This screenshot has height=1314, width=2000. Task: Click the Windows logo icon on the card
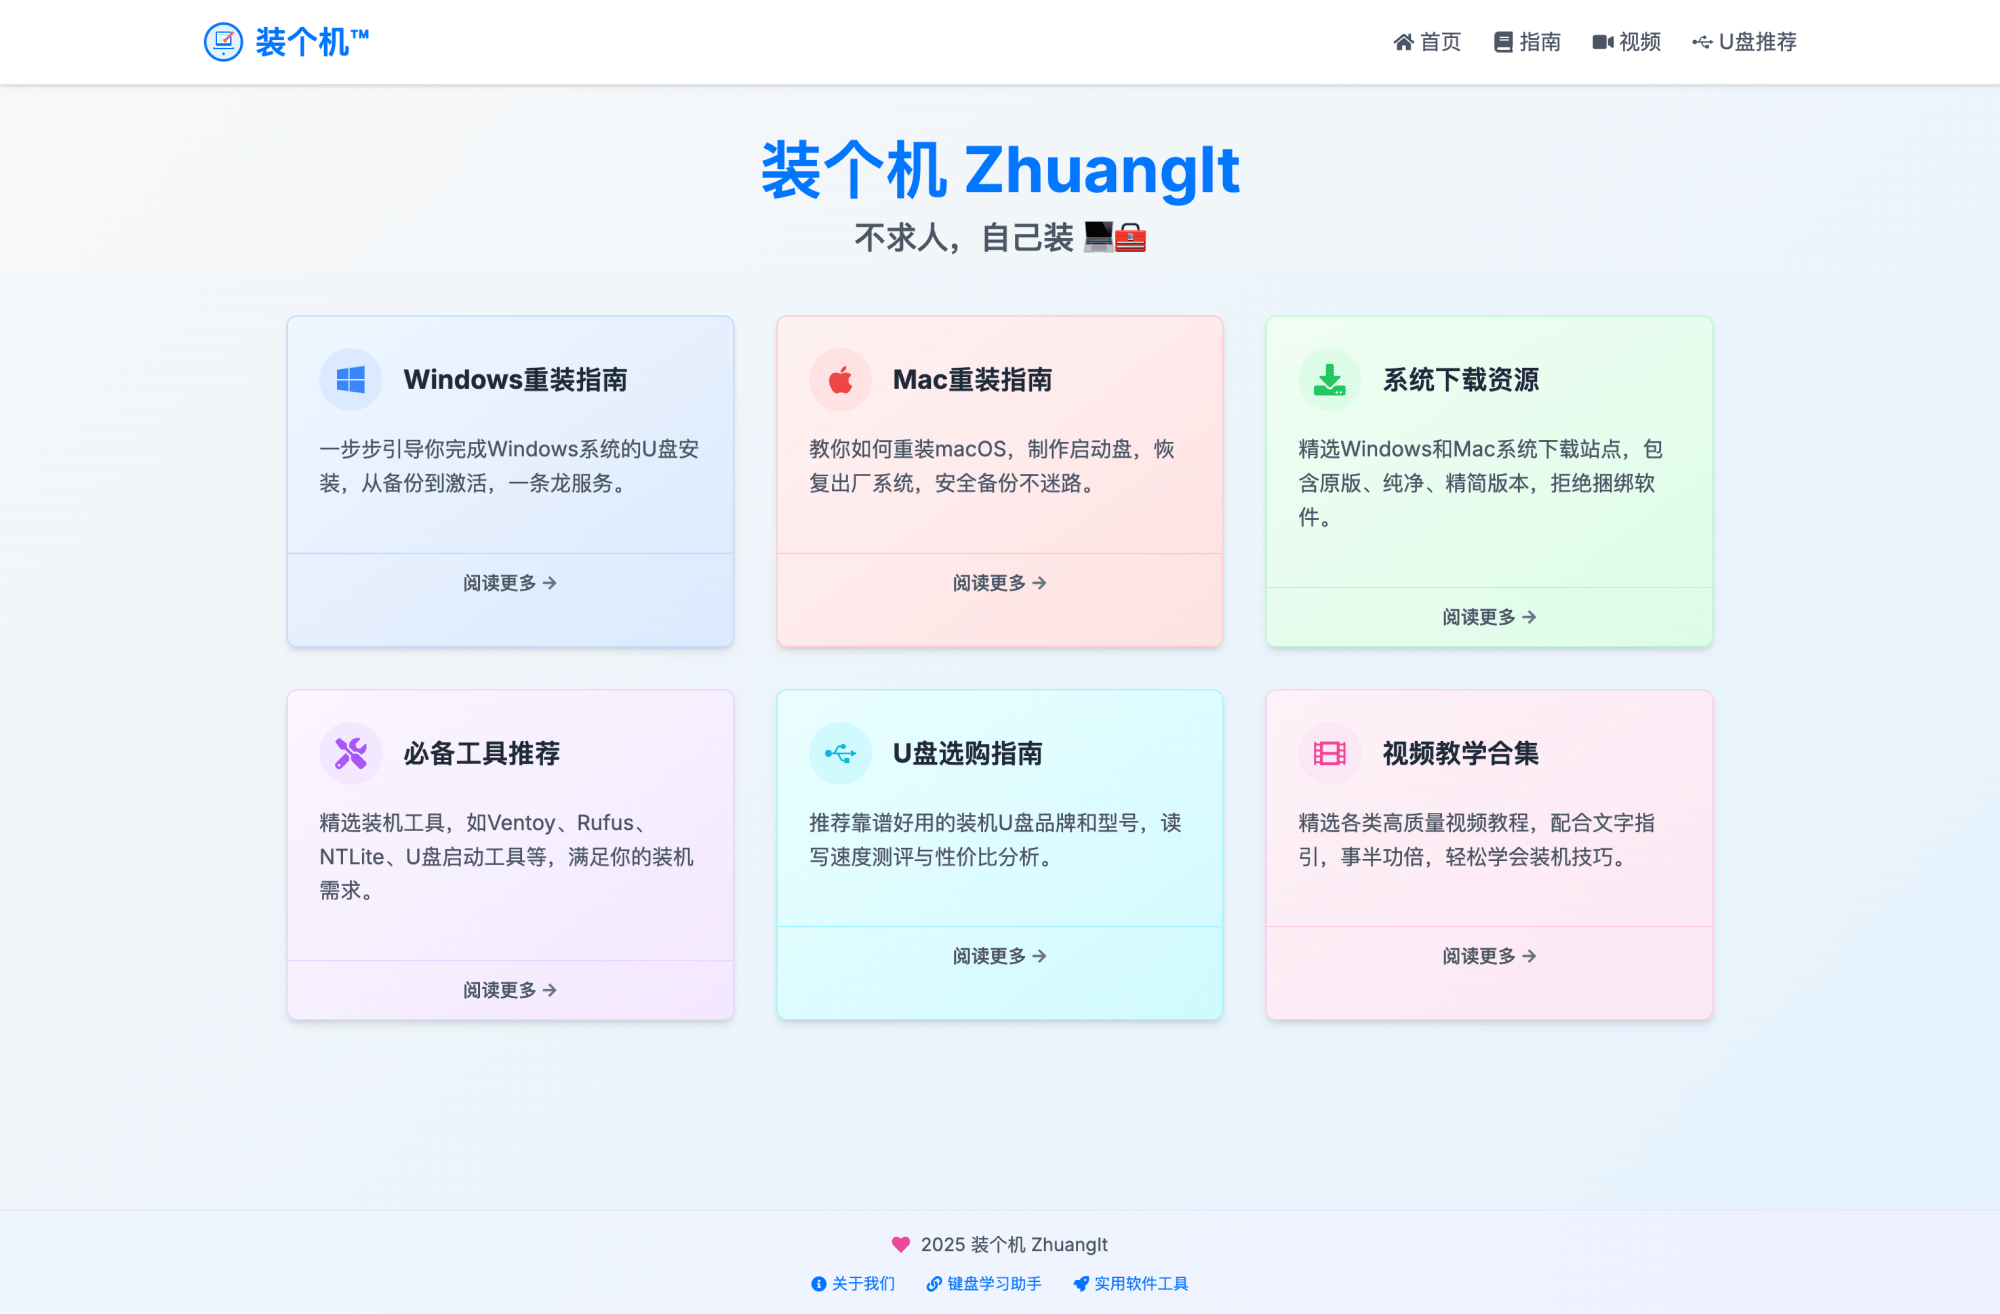click(x=351, y=380)
